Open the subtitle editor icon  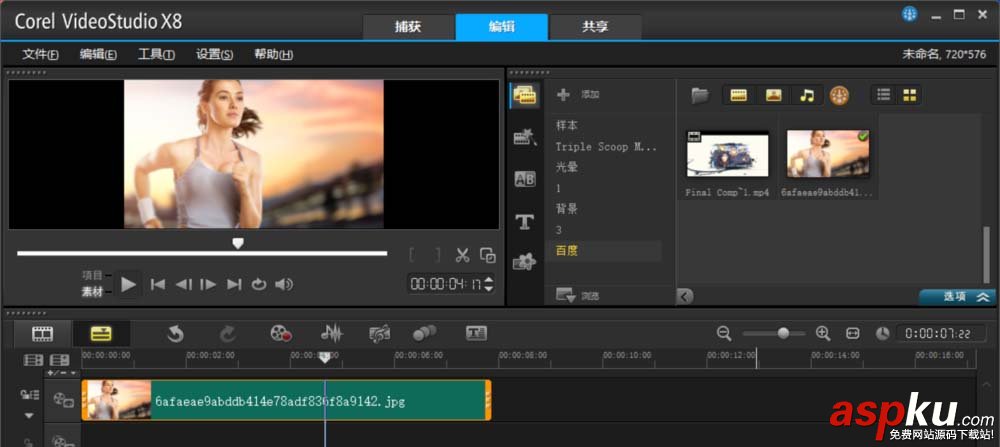[476, 333]
